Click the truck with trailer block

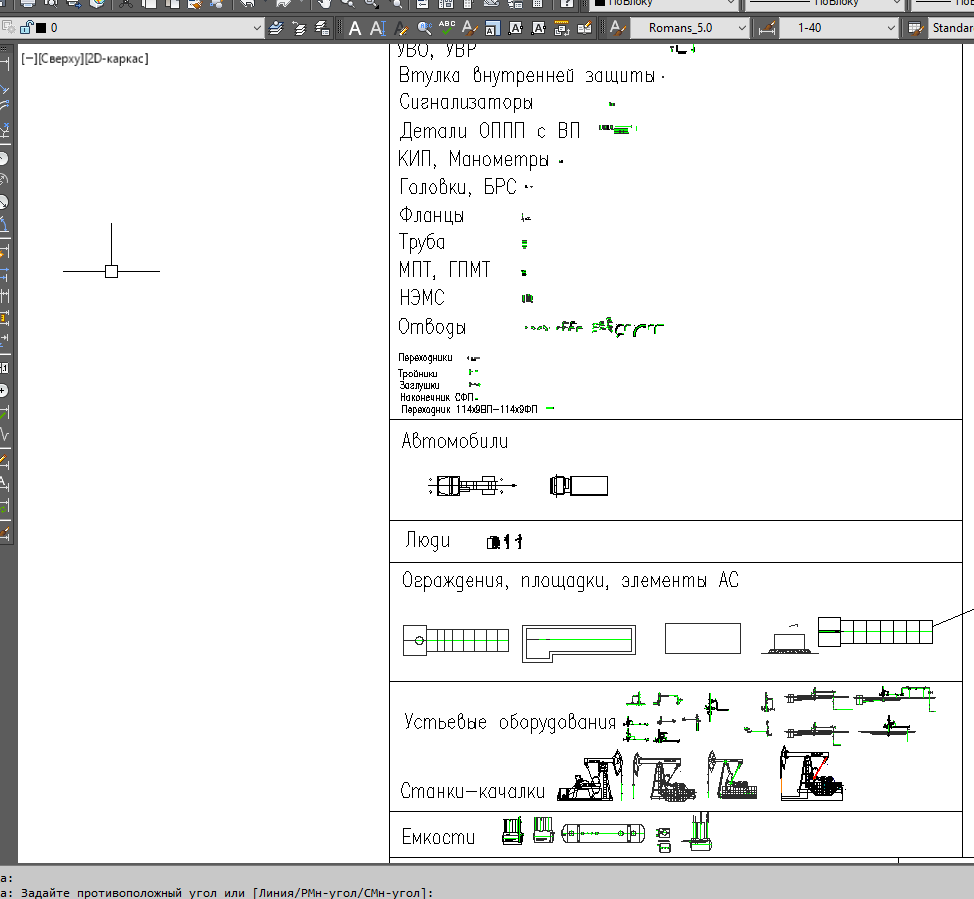click(x=472, y=485)
